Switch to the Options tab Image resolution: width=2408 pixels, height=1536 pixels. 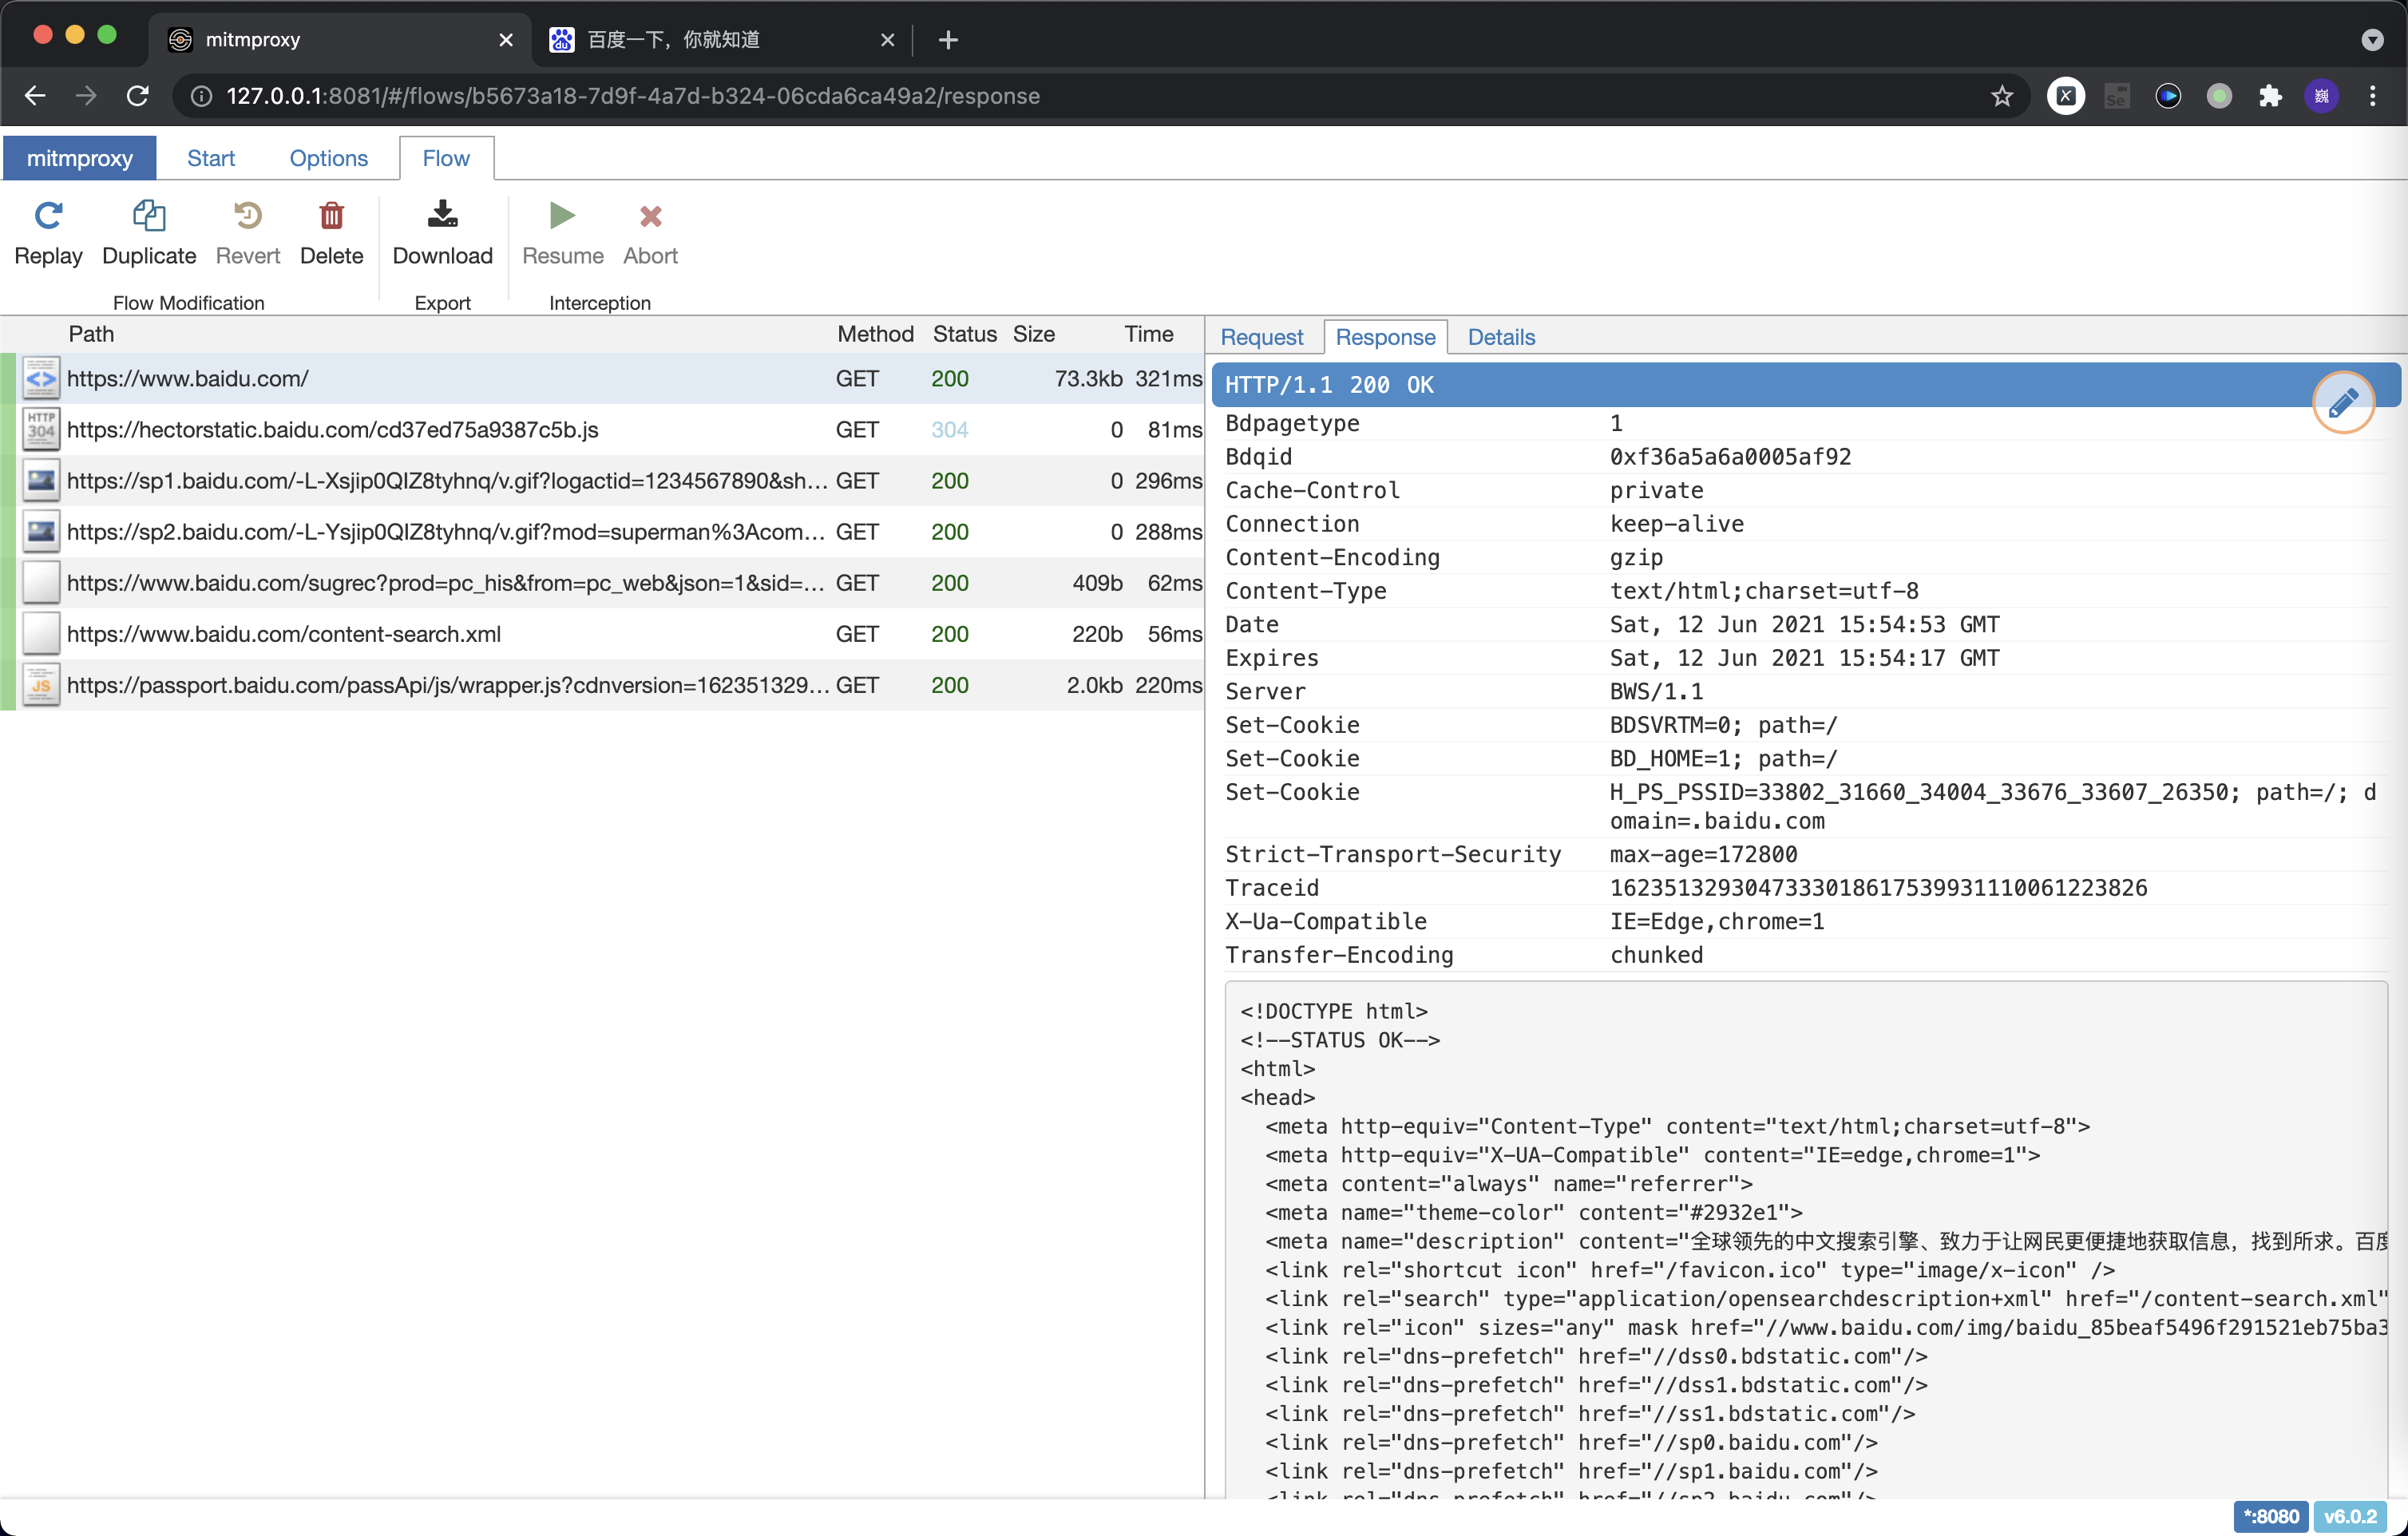click(328, 158)
